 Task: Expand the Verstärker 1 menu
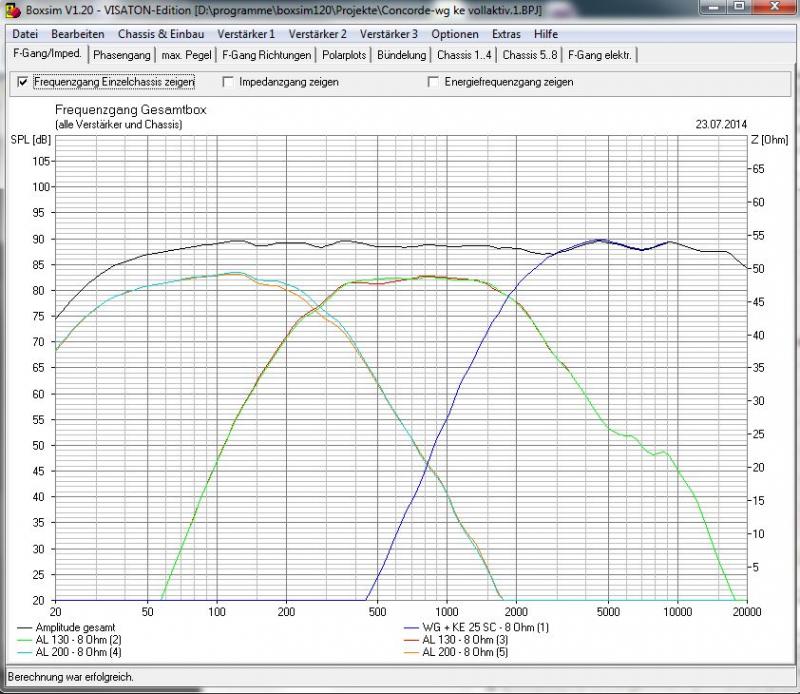pos(246,34)
